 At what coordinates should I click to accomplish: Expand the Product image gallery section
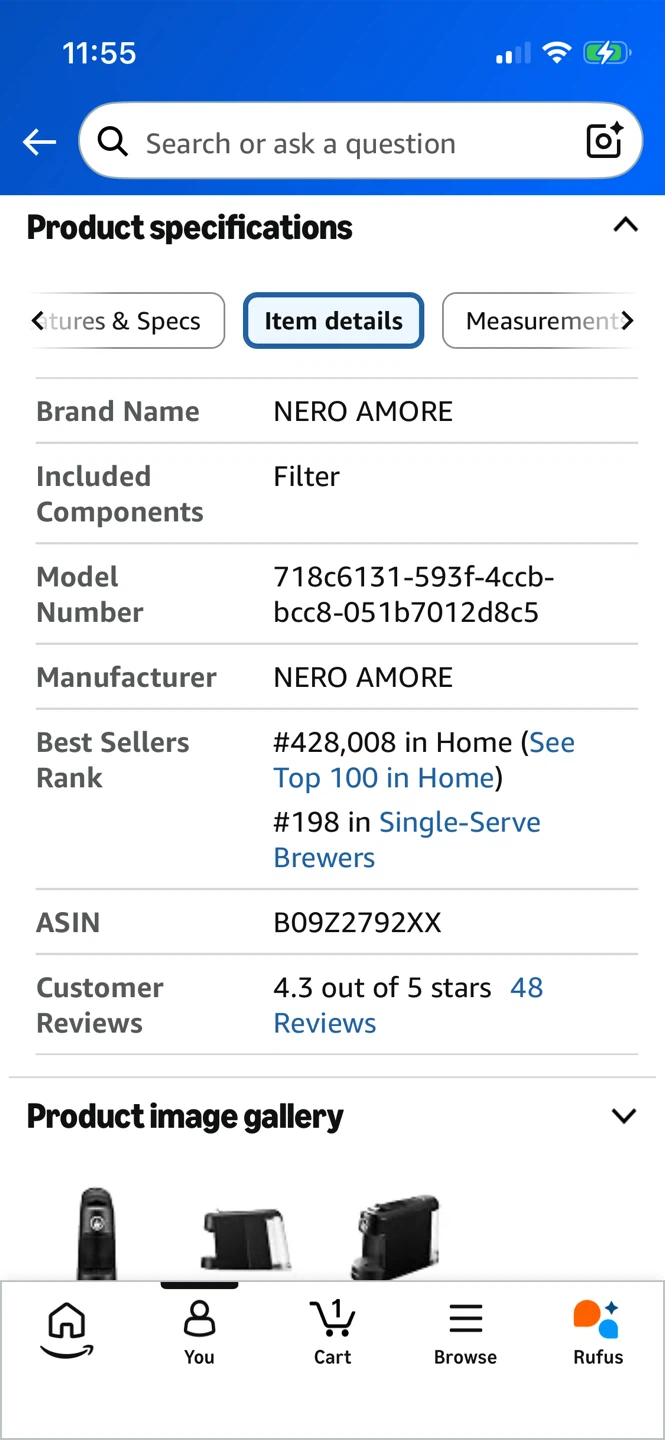[624, 1116]
